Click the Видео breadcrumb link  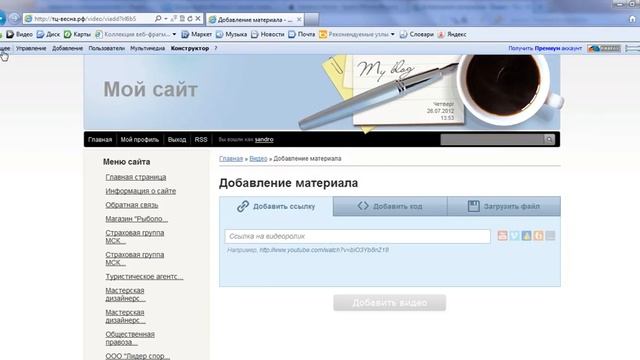[x=258, y=158]
